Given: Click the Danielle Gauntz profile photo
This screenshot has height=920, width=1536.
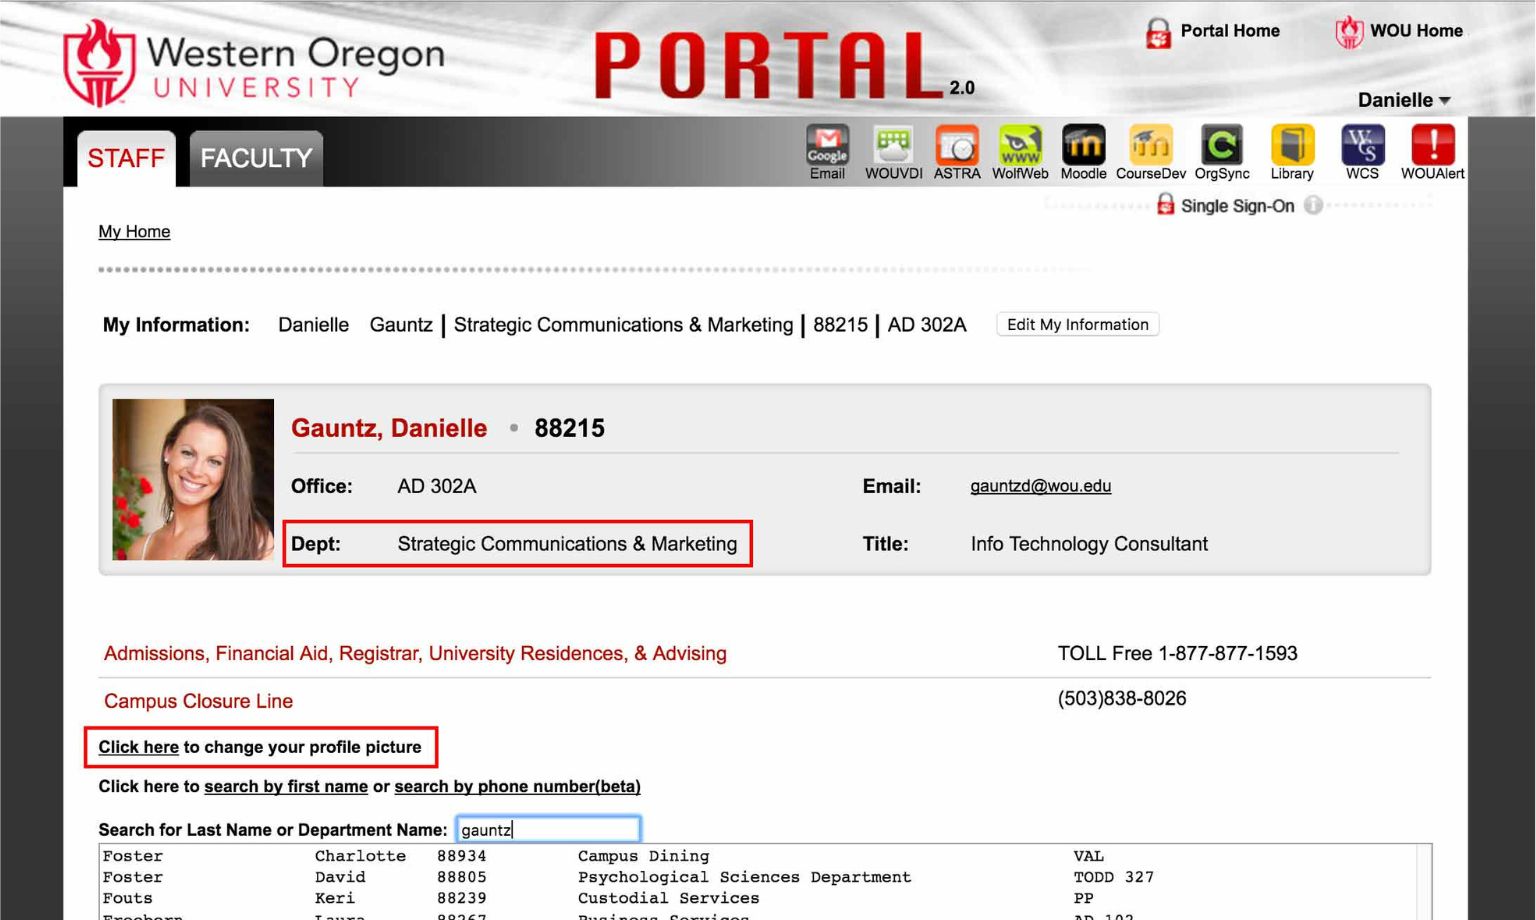Looking at the screenshot, I should click(x=193, y=479).
